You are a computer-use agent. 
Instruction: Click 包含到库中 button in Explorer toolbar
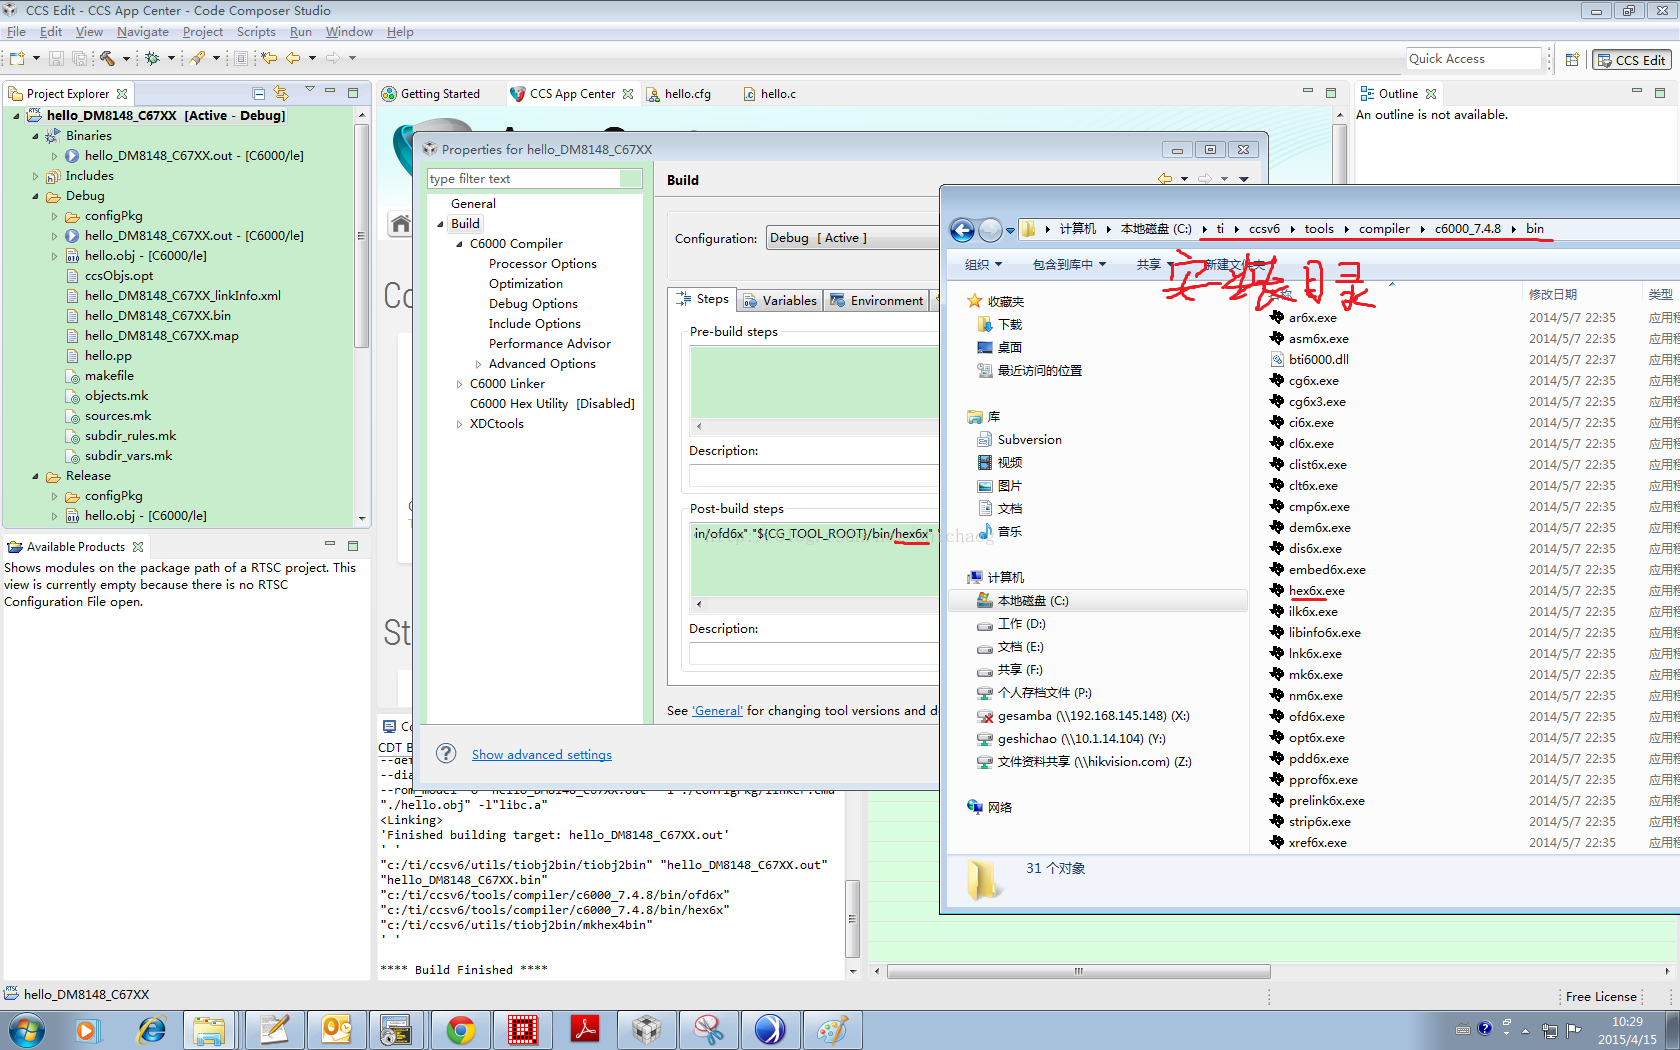pyautogui.click(x=1069, y=265)
